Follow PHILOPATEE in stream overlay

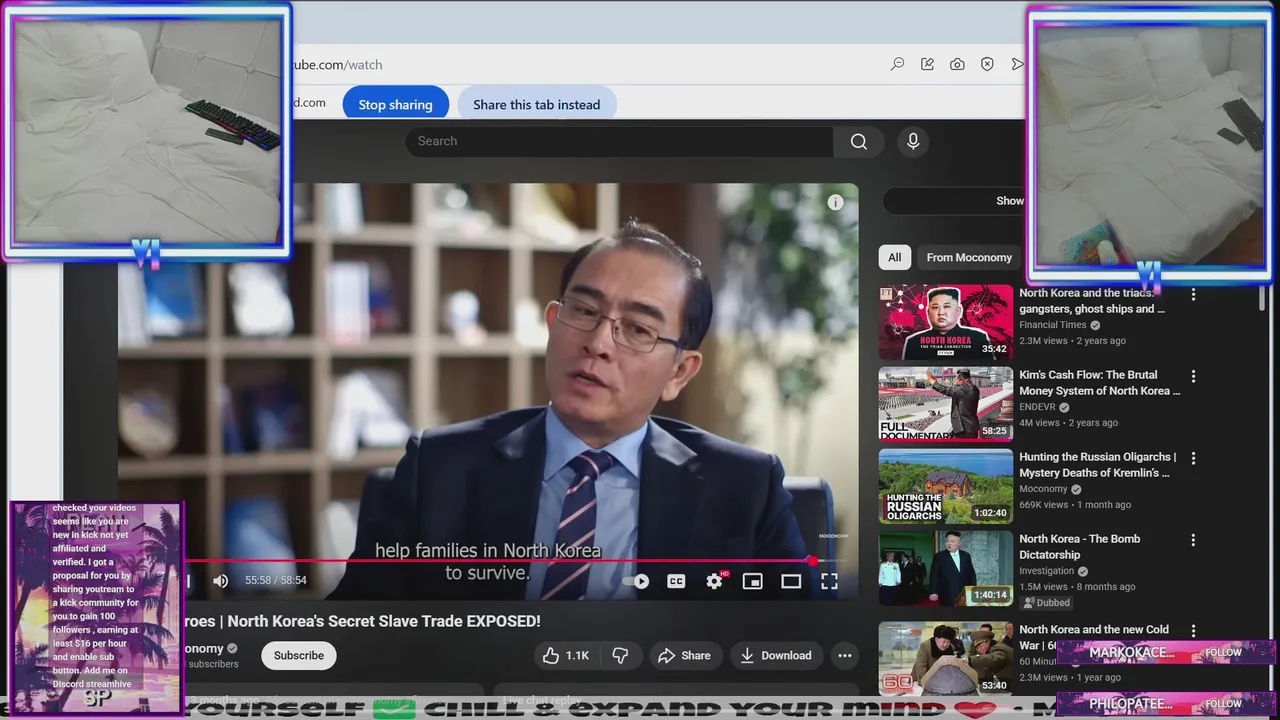1223,704
